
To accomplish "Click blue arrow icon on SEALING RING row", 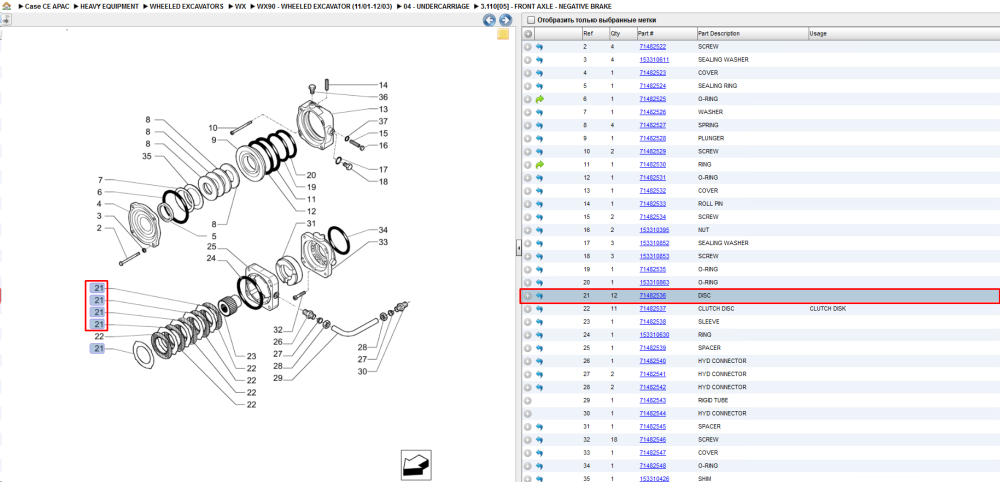I will (540, 86).
